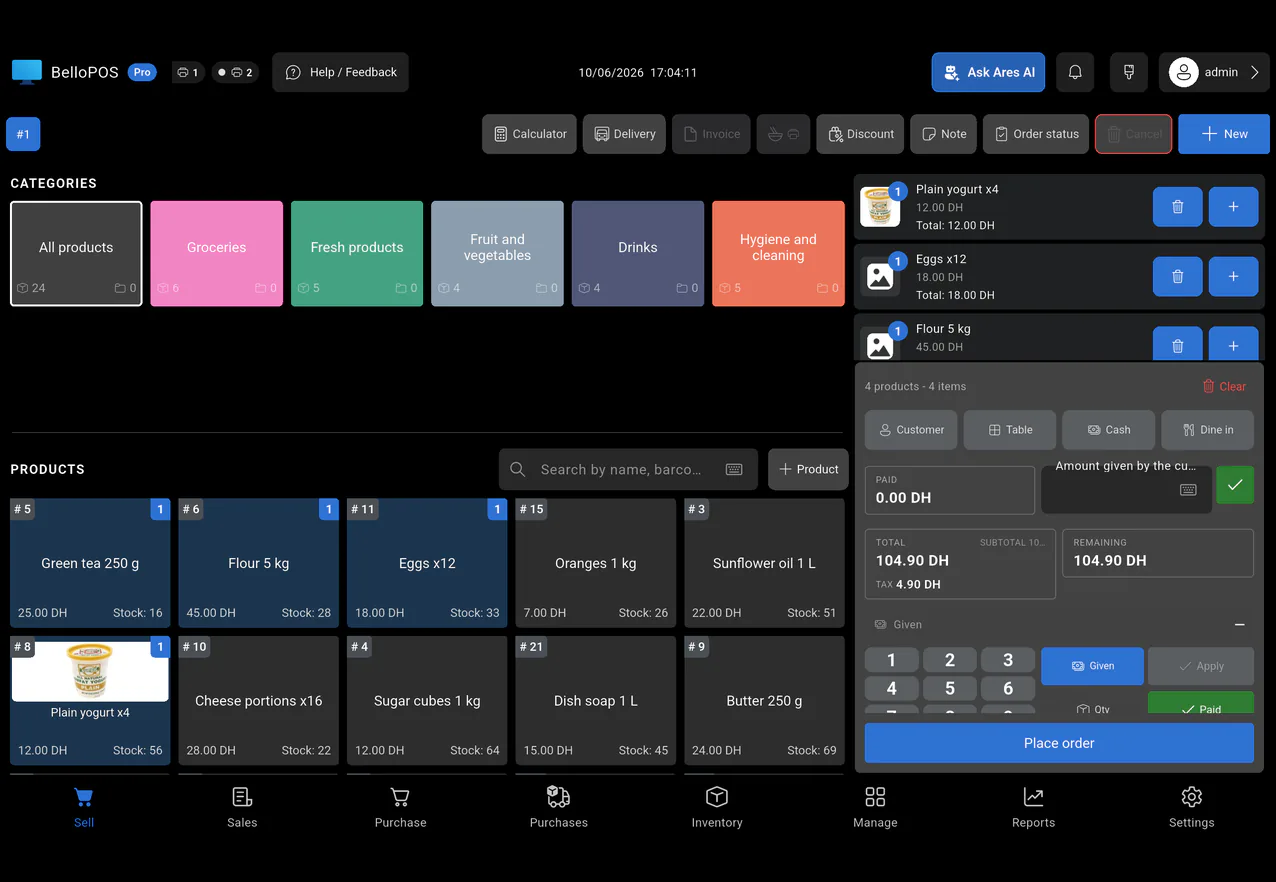Select the Fresh products category
The height and width of the screenshot is (882, 1276).
[357, 254]
